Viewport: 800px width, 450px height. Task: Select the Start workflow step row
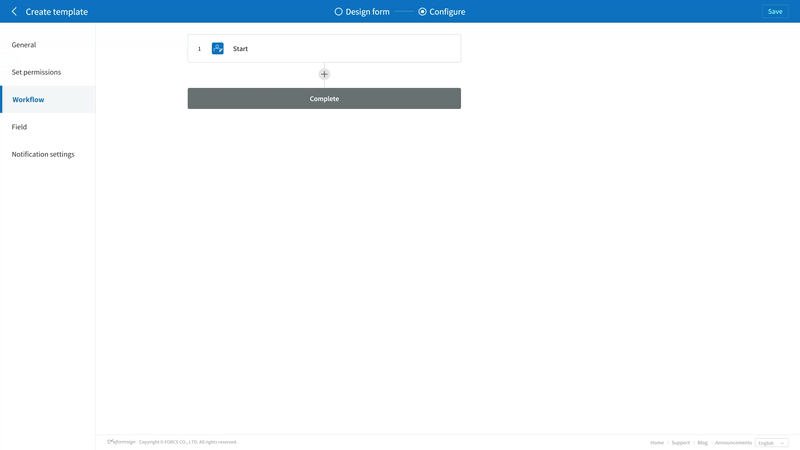(x=324, y=48)
